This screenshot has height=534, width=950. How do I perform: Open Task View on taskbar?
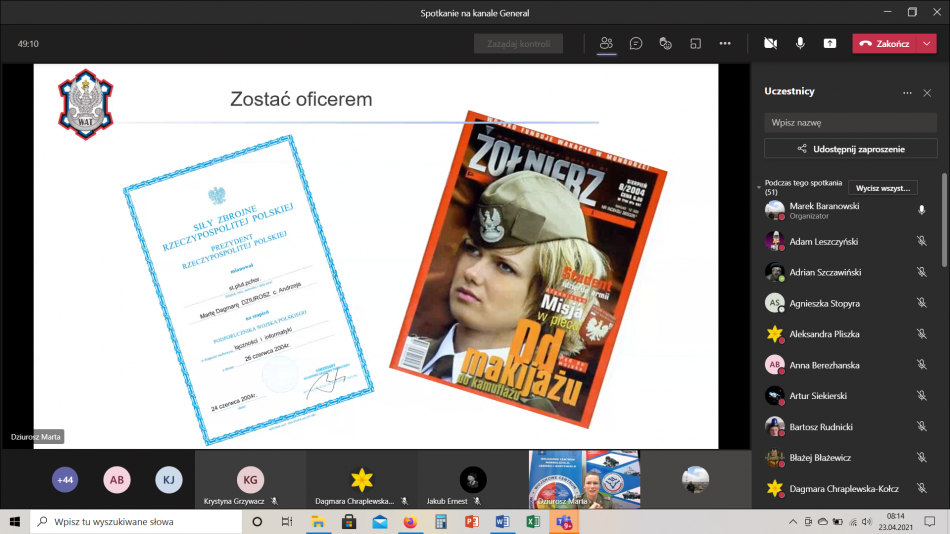point(287,522)
